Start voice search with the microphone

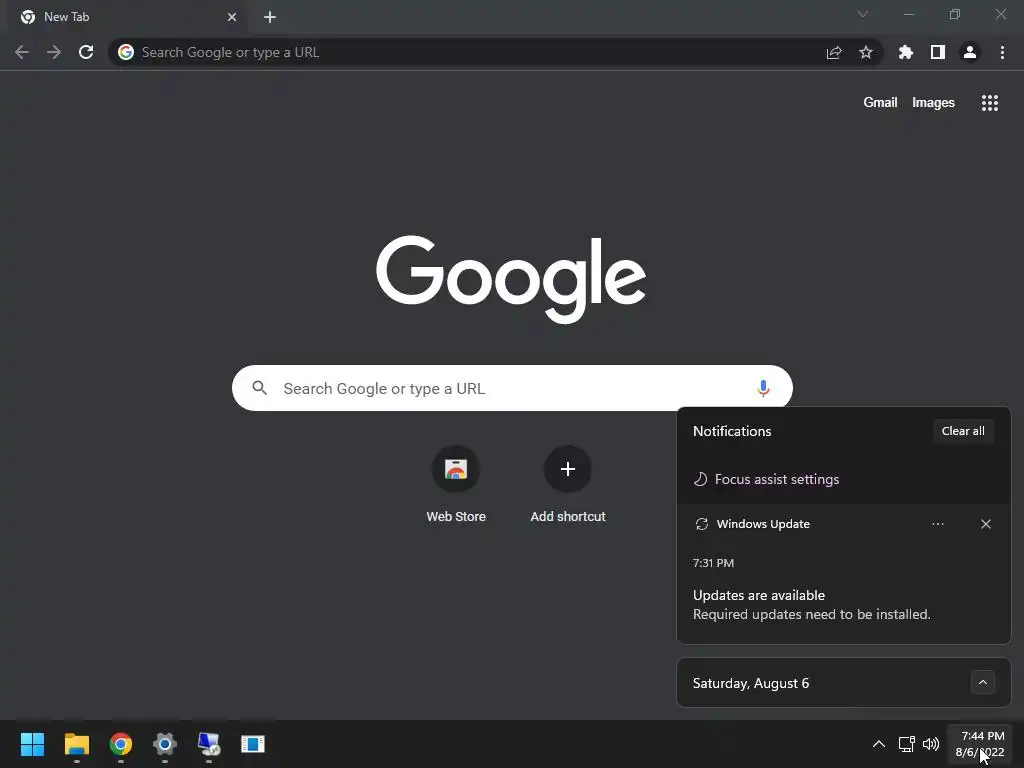click(x=763, y=388)
